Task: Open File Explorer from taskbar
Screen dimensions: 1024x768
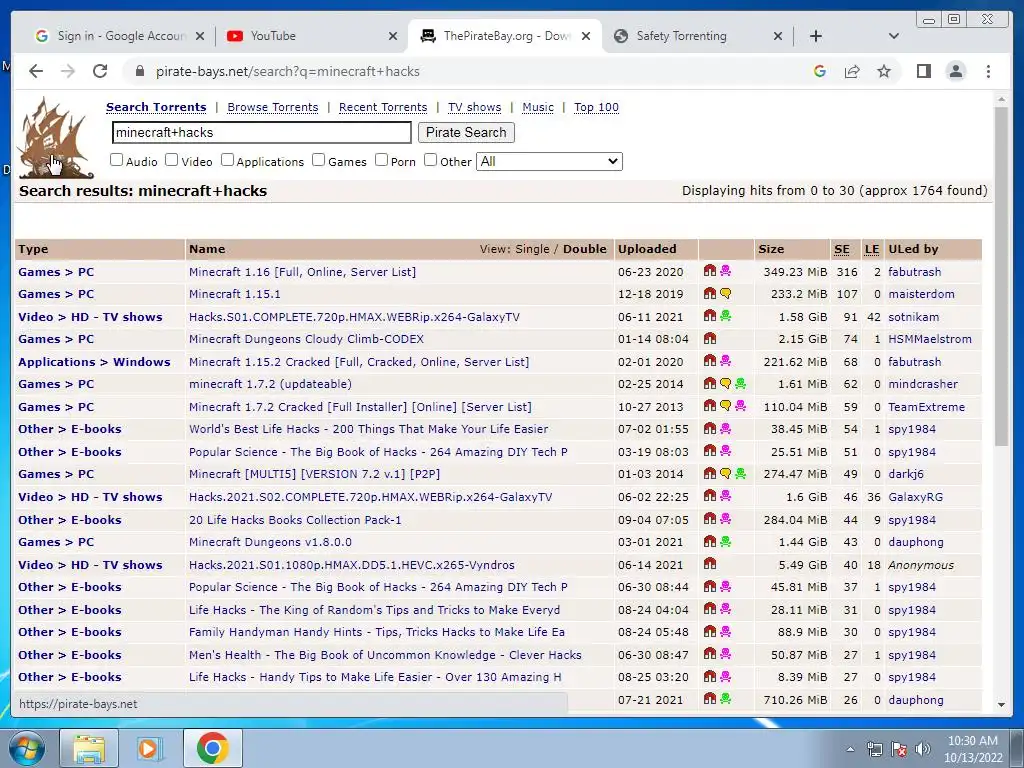Action: click(x=89, y=748)
